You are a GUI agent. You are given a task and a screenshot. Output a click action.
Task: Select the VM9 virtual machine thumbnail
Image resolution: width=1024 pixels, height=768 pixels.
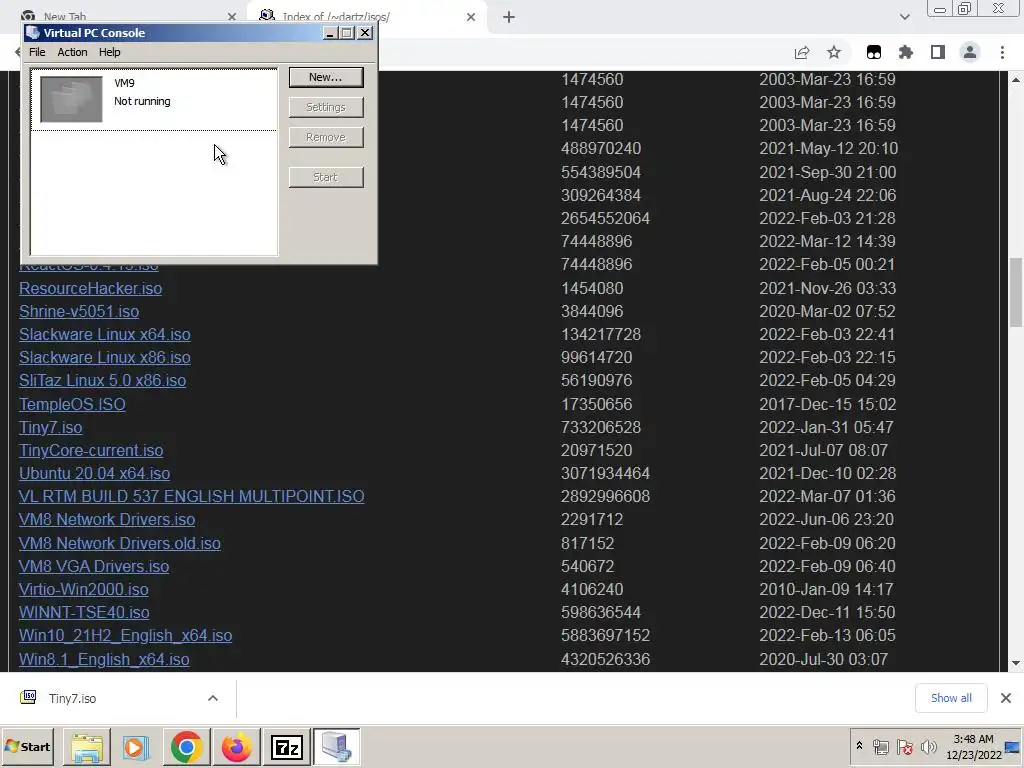[x=71, y=99]
